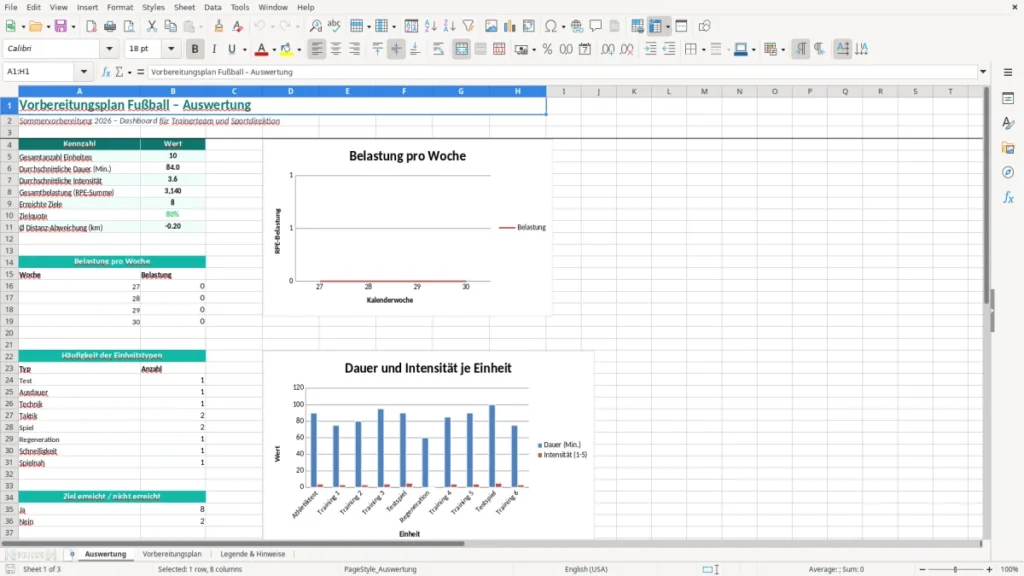Open the Sheet menu
The image size is (1024, 576).
(184, 7)
